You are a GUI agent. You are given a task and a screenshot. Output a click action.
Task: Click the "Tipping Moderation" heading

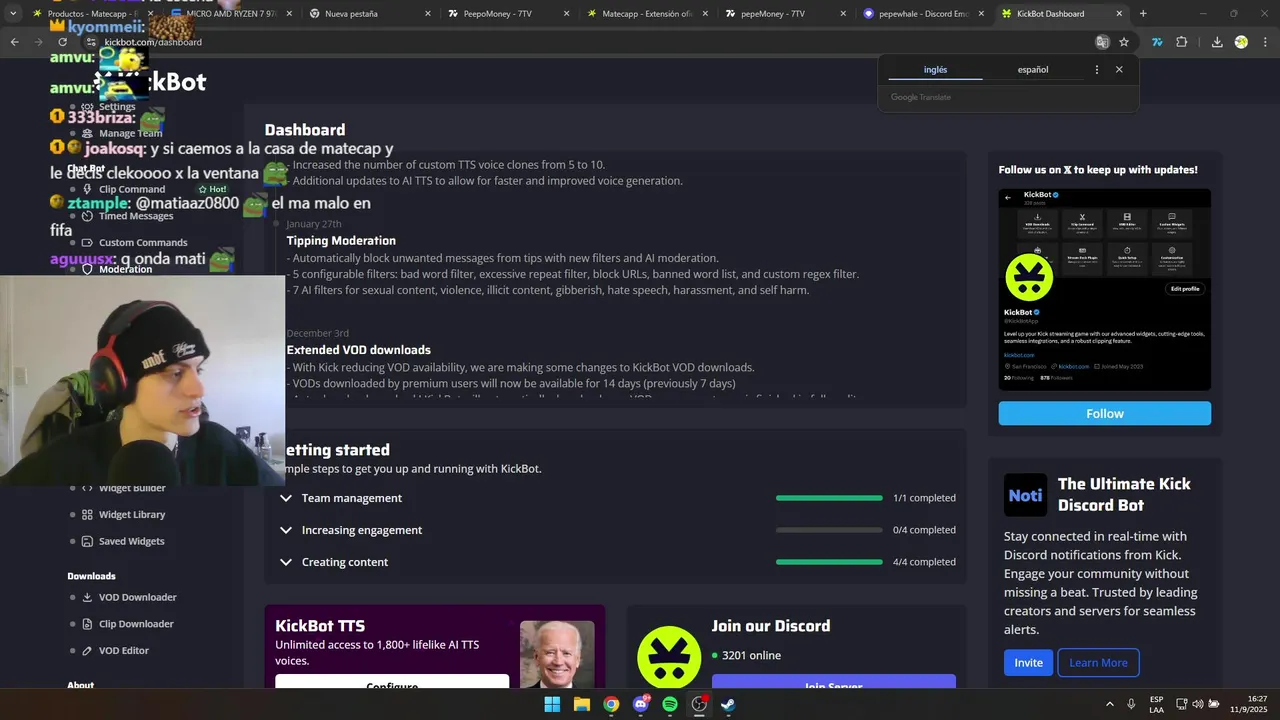(341, 241)
